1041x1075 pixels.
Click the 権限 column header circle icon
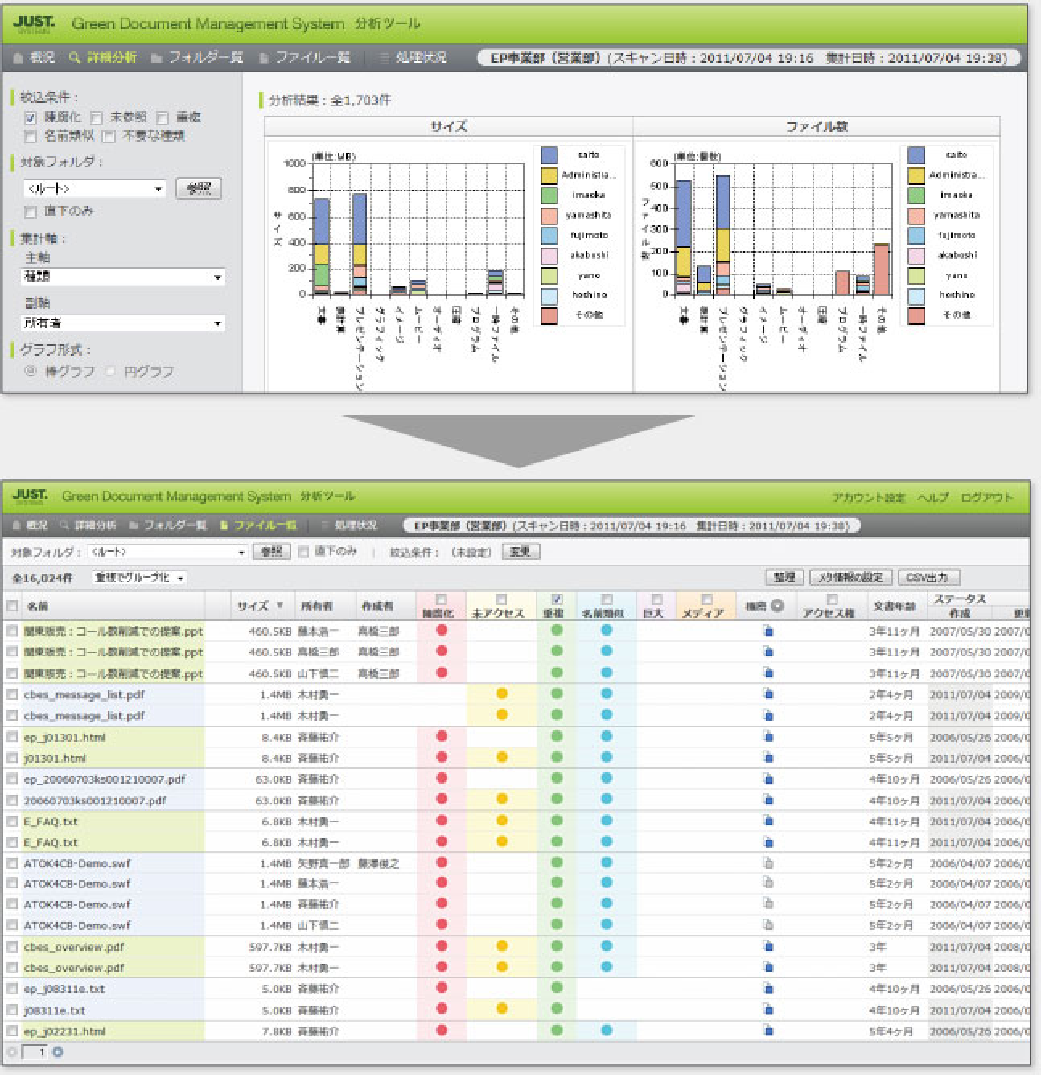[777, 605]
